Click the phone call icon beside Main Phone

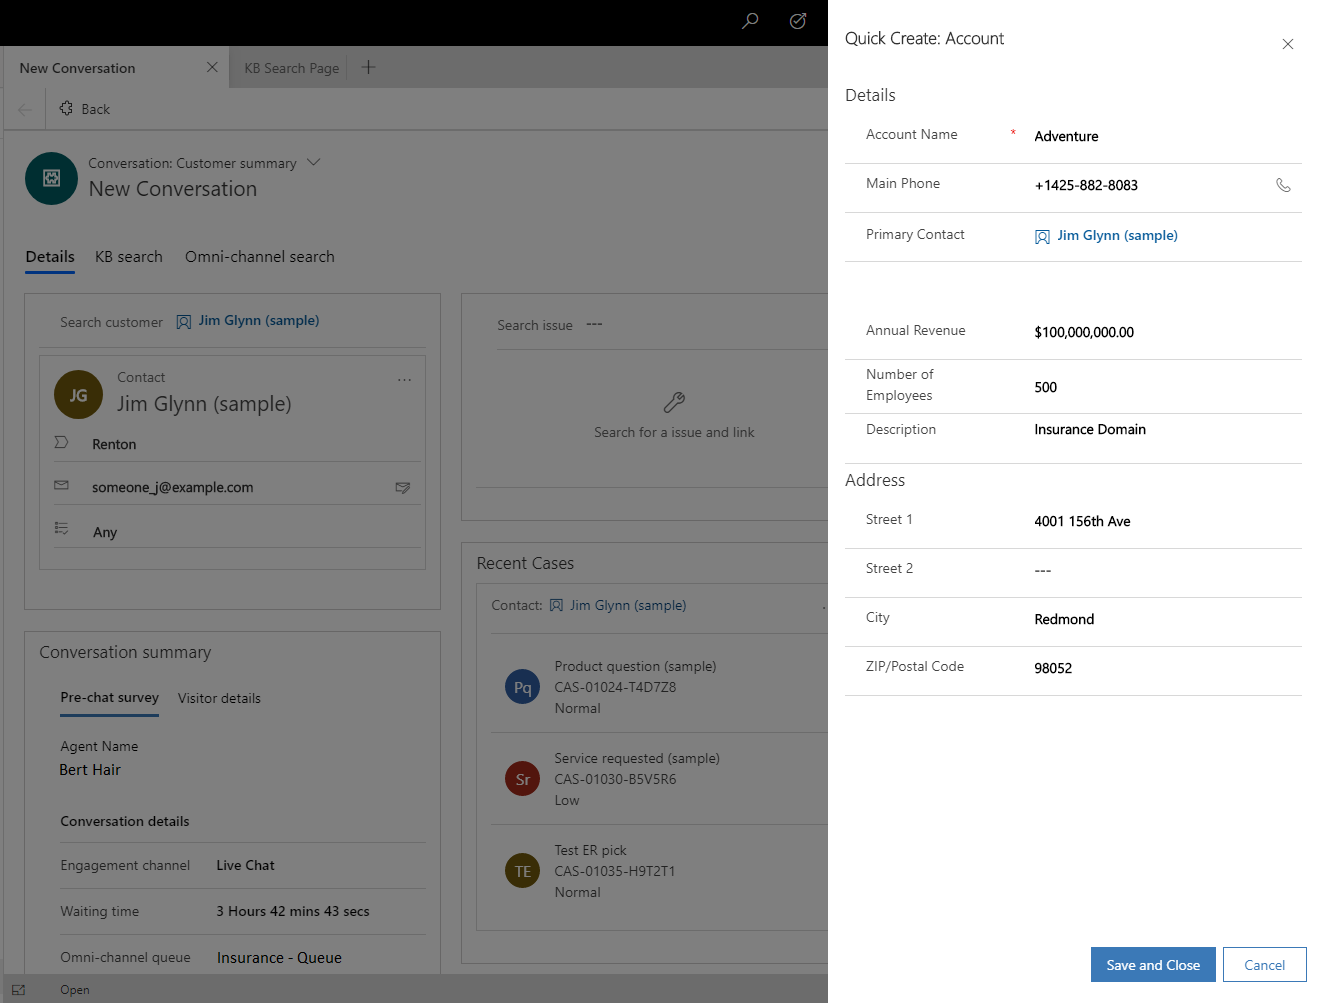click(x=1283, y=185)
